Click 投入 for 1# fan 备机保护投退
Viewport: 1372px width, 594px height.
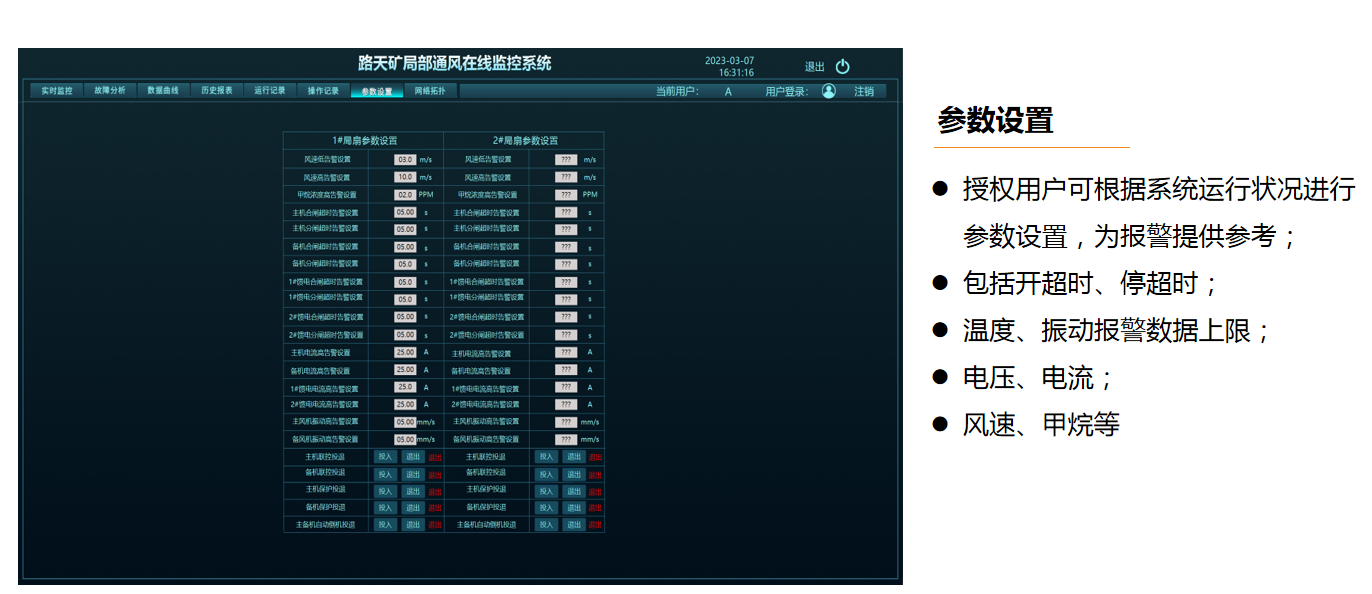pyautogui.click(x=386, y=507)
